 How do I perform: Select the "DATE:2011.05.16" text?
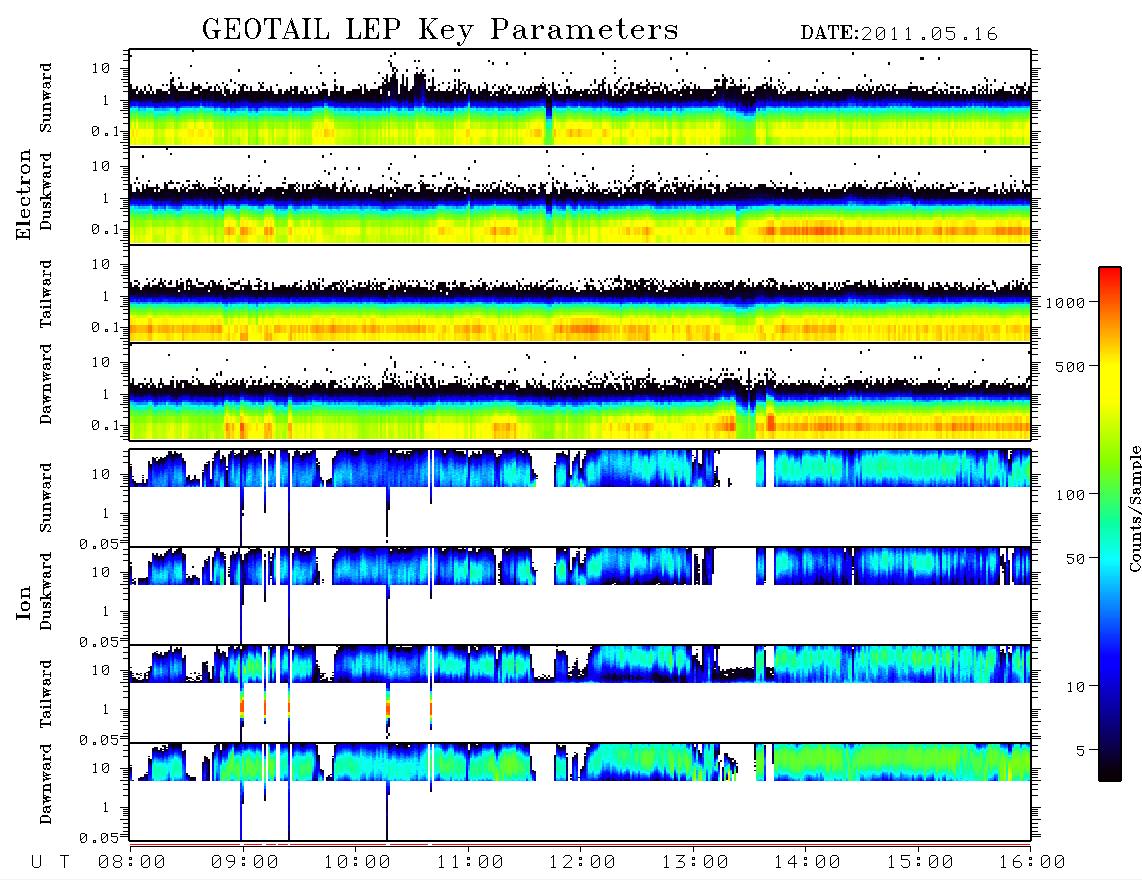point(899,34)
